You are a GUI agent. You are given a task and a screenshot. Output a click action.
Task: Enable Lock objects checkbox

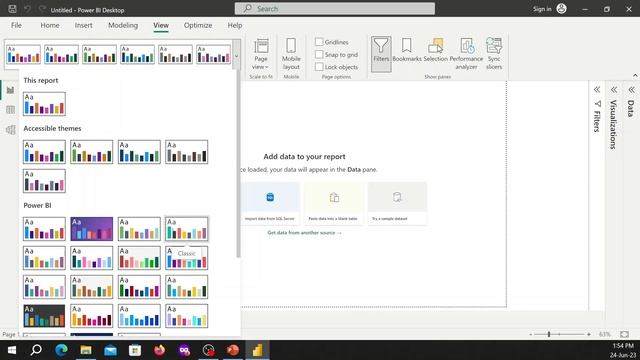point(319,67)
